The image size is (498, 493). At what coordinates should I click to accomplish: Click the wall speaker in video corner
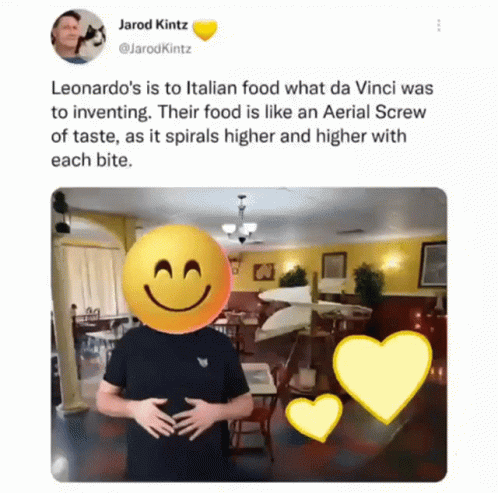(61, 213)
